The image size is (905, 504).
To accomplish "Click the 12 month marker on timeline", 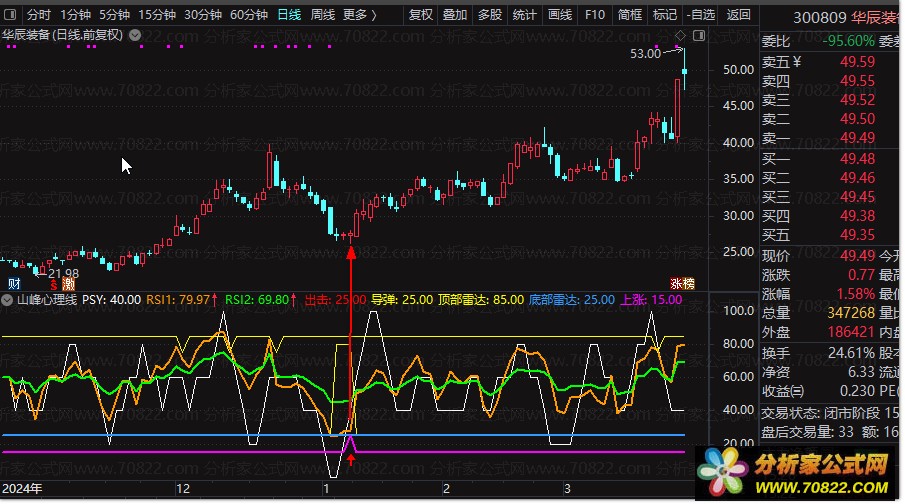I will (x=183, y=489).
